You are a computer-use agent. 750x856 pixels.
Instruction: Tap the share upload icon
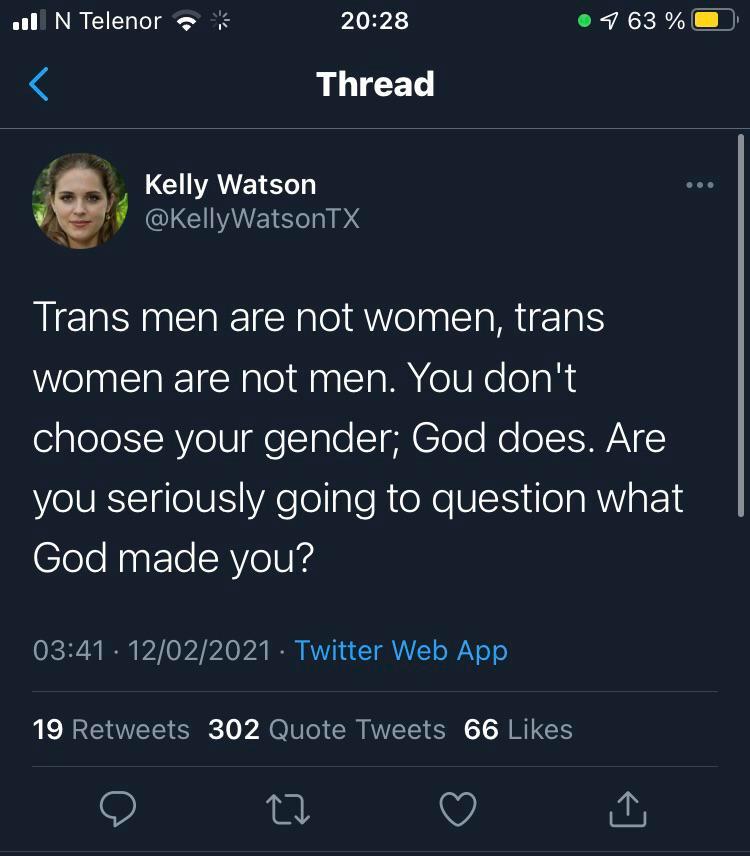(x=628, y=808)
